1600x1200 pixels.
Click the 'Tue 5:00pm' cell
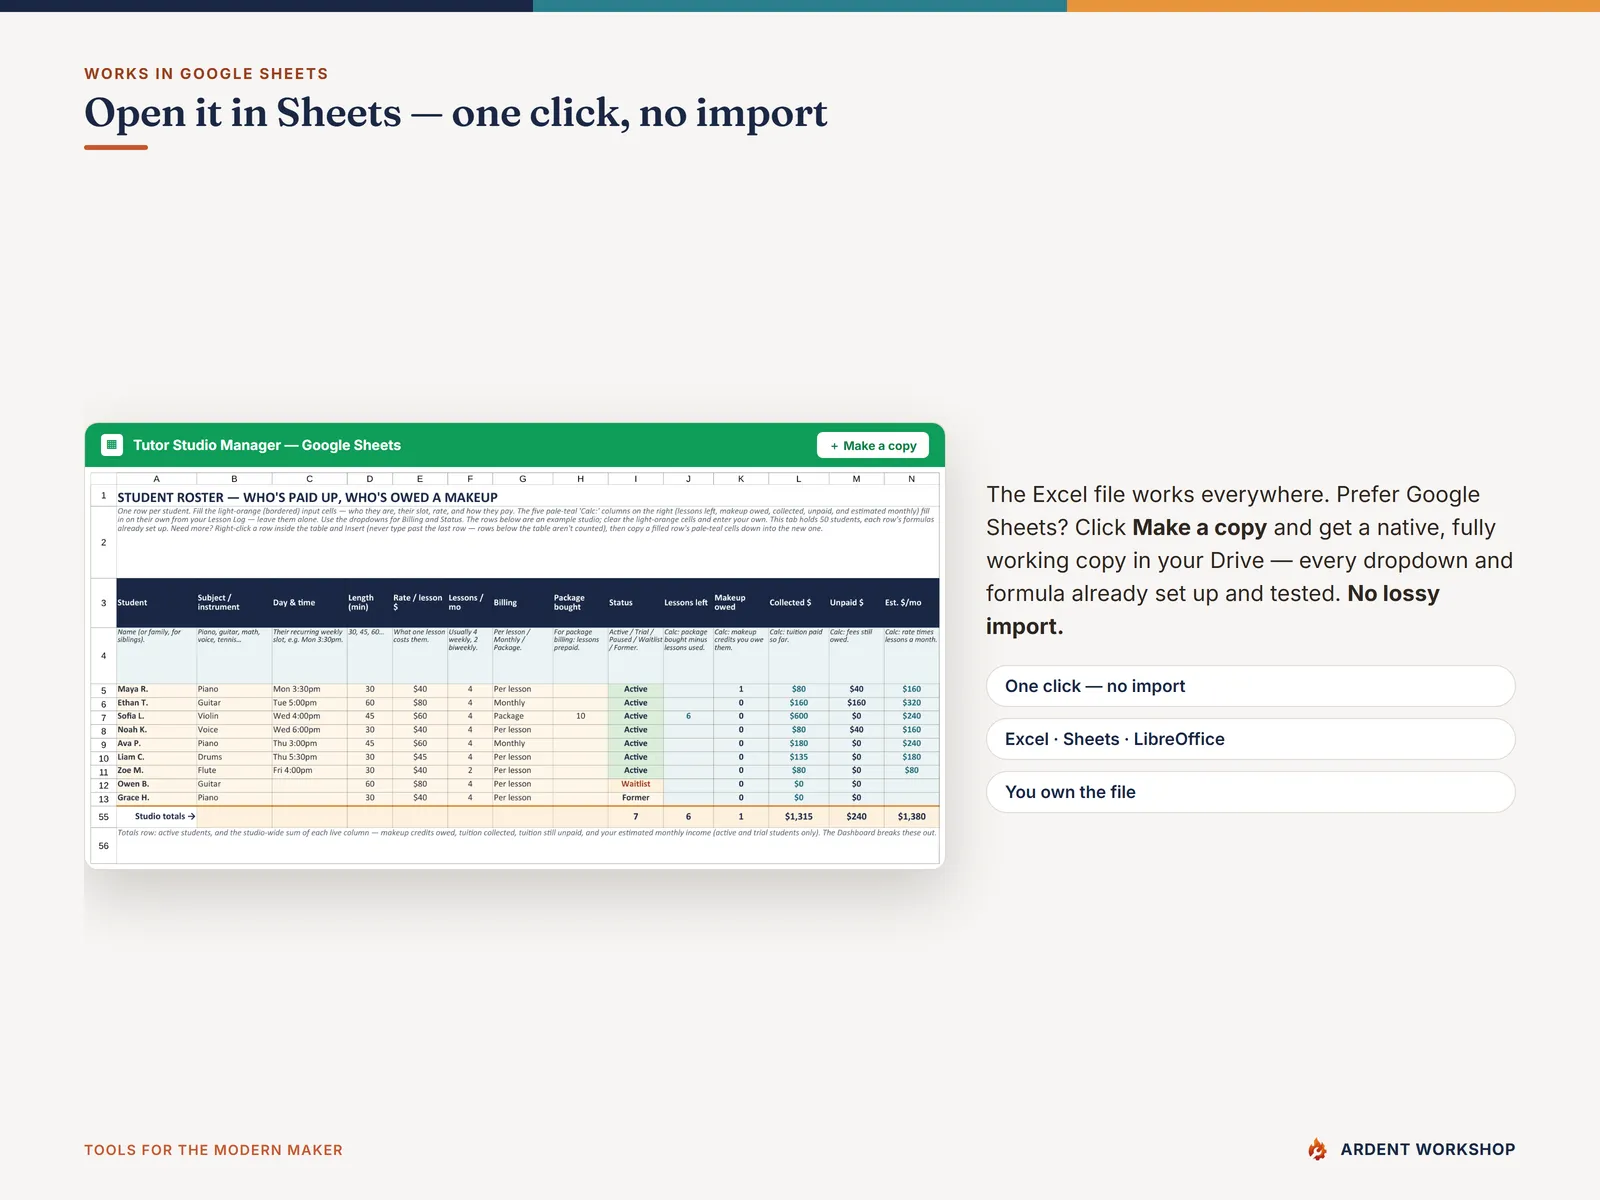[x=309, y=703]
